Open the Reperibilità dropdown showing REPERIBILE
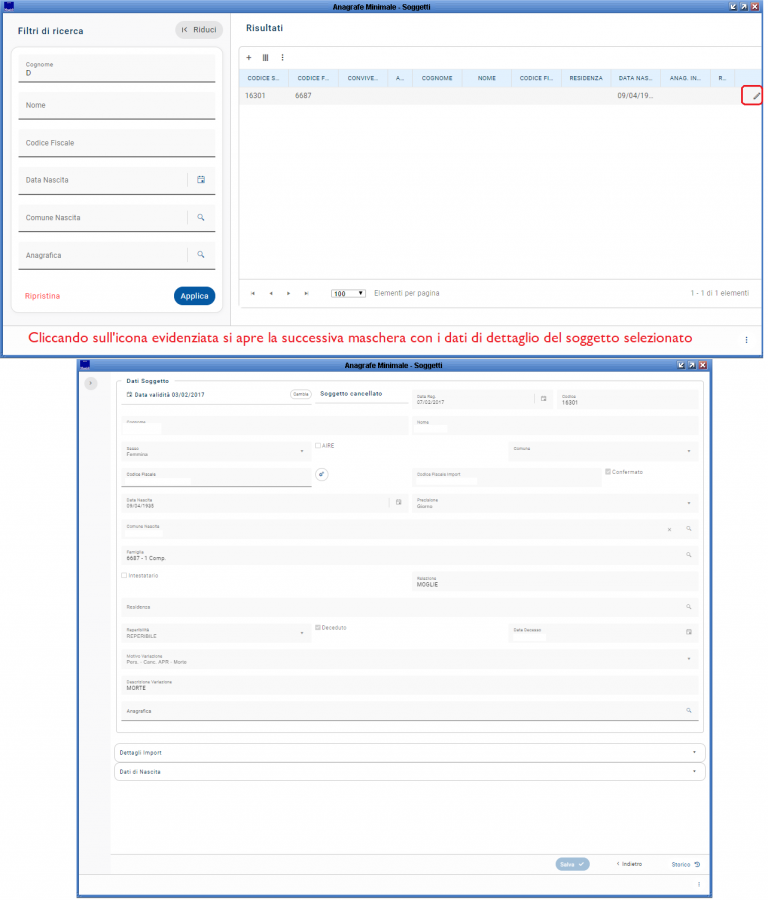Viewport: 768px width, 900px height. coord(217,635)
